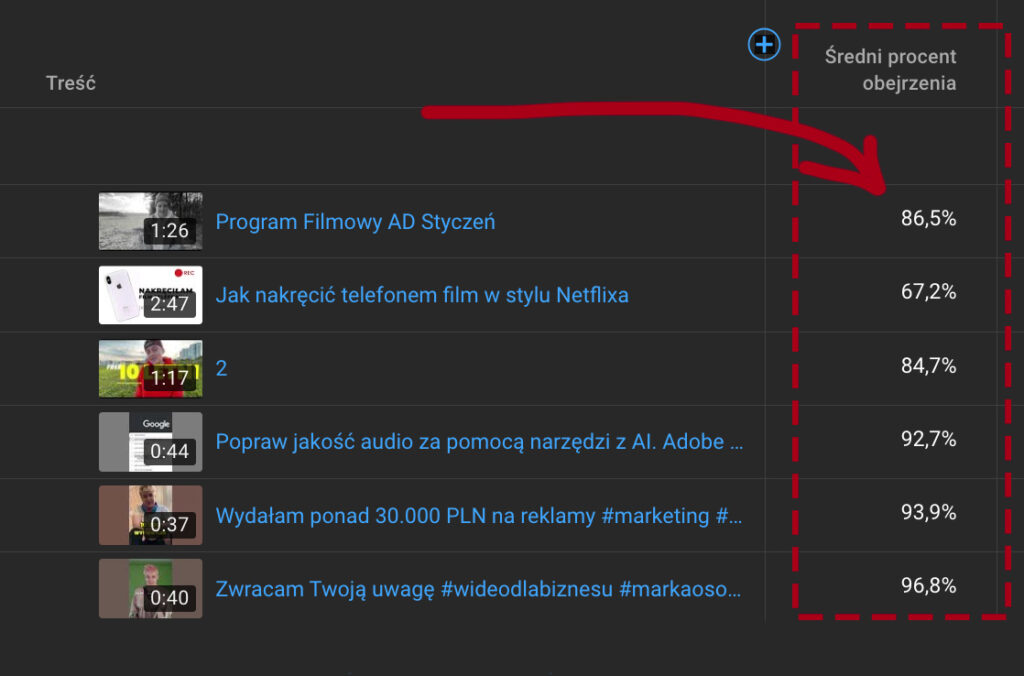Select the 93,9% percentage cell
The image size is (1024, 676).
point(928,512)
